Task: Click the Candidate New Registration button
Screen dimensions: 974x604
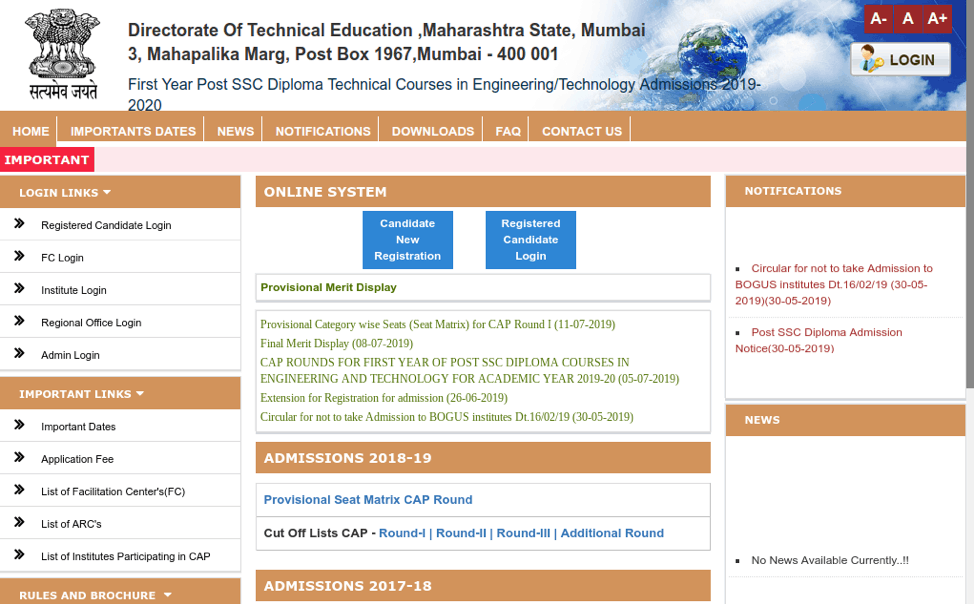Action: pyautogui.click(x=407, y=240)
